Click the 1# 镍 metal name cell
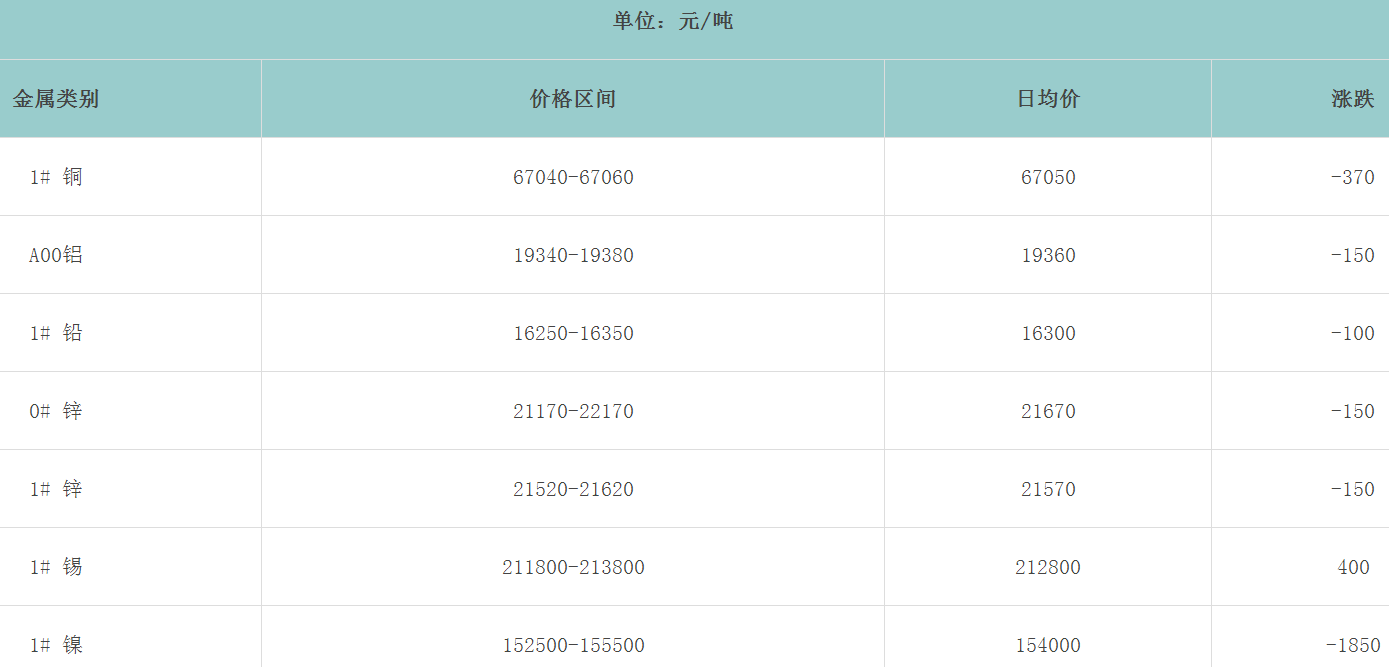Image resolution: width=1389 pixels, height=667 pixels. pos(56,645)
